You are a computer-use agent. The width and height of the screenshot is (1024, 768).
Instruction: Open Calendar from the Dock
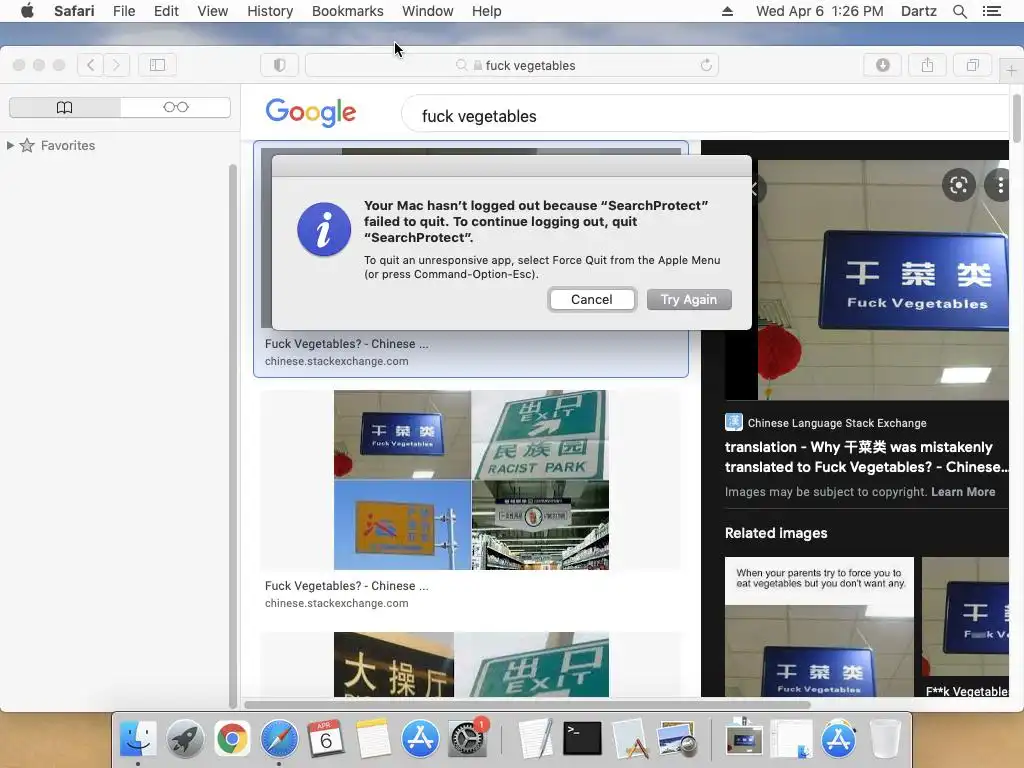[326, 739]
